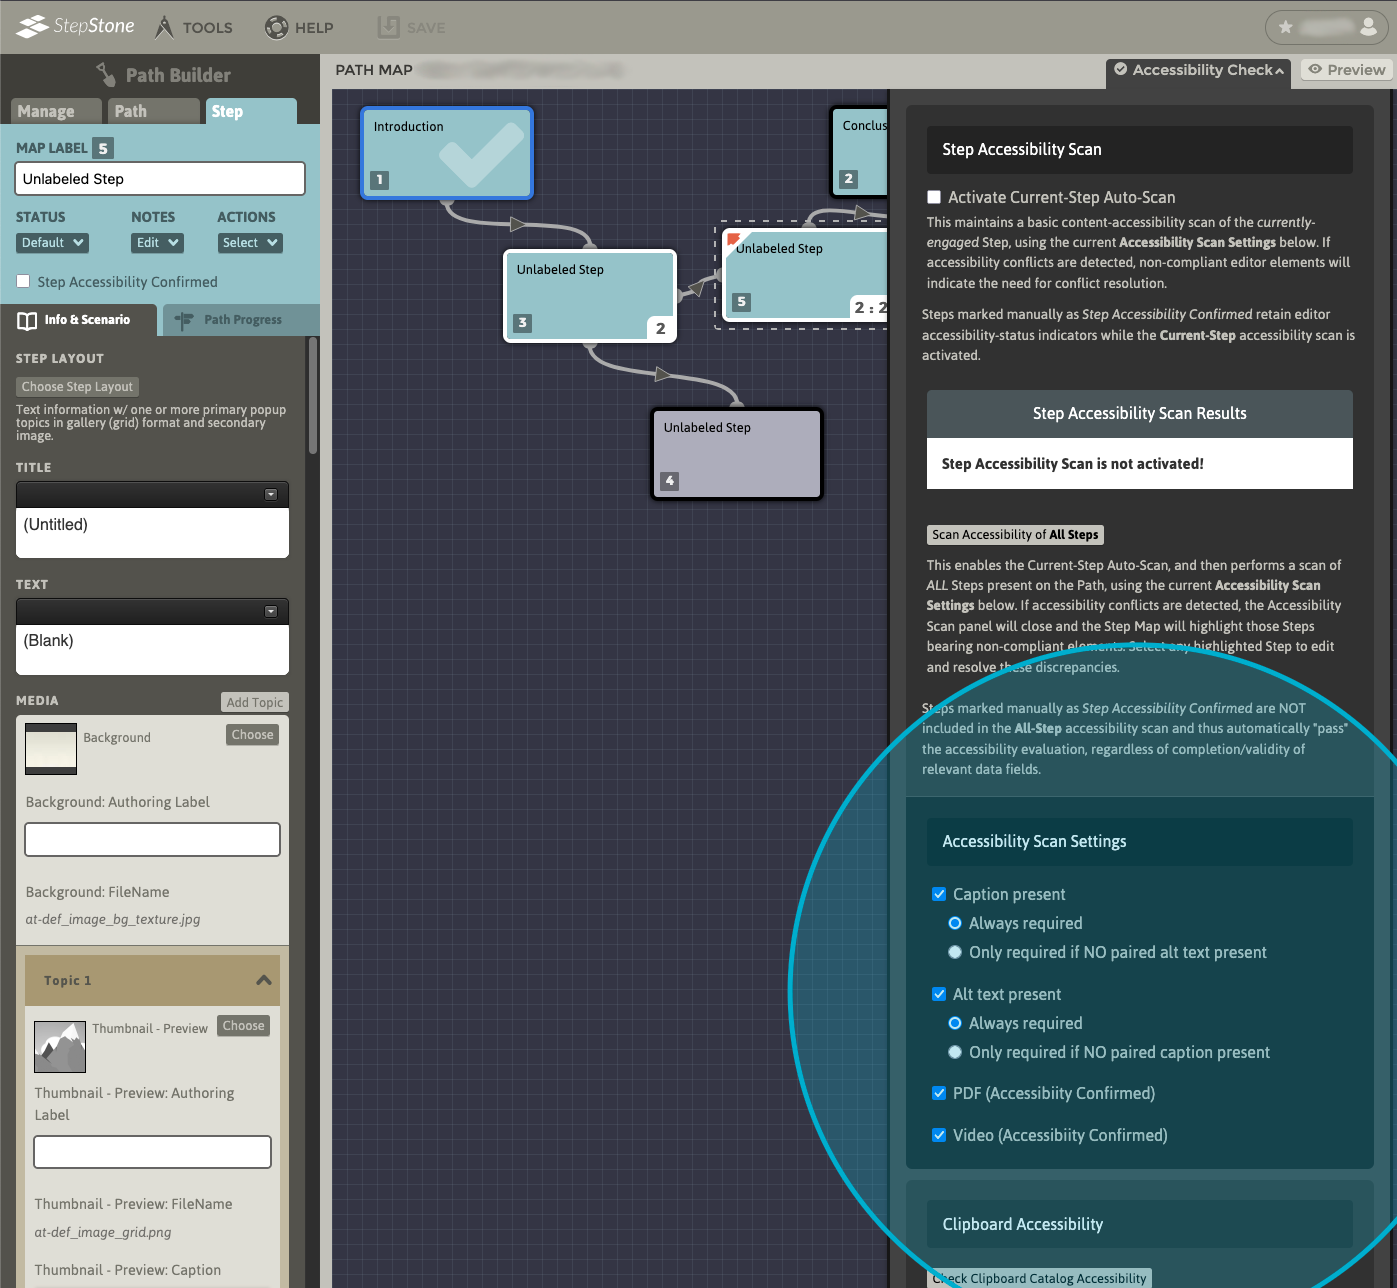Viewport: 1397px width, 1288px height.
Task: Open the Status Default dropdown
Action: point(53,243)
